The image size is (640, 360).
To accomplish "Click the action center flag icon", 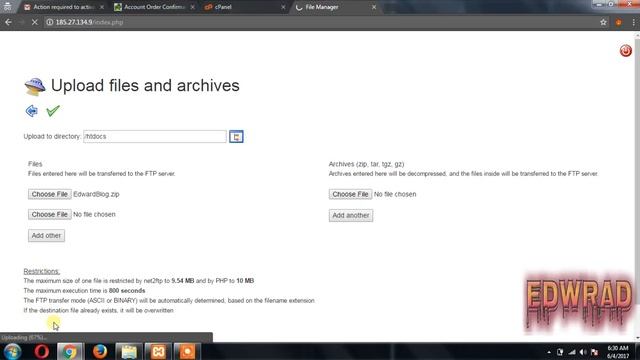I will pyautogui.click(x=594, y=352).
